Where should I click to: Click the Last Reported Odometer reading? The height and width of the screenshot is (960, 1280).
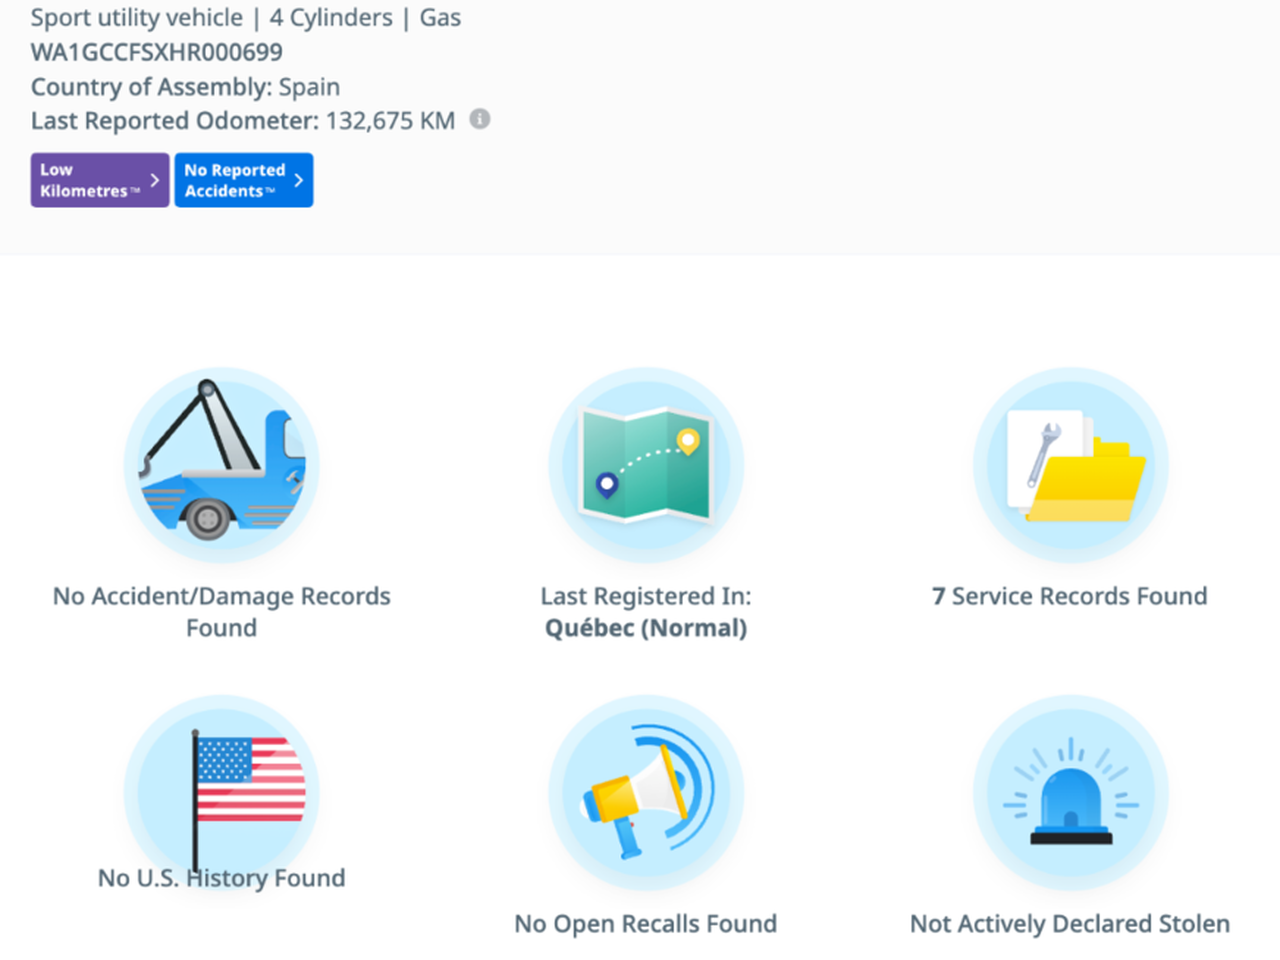[x=243, y=121]
